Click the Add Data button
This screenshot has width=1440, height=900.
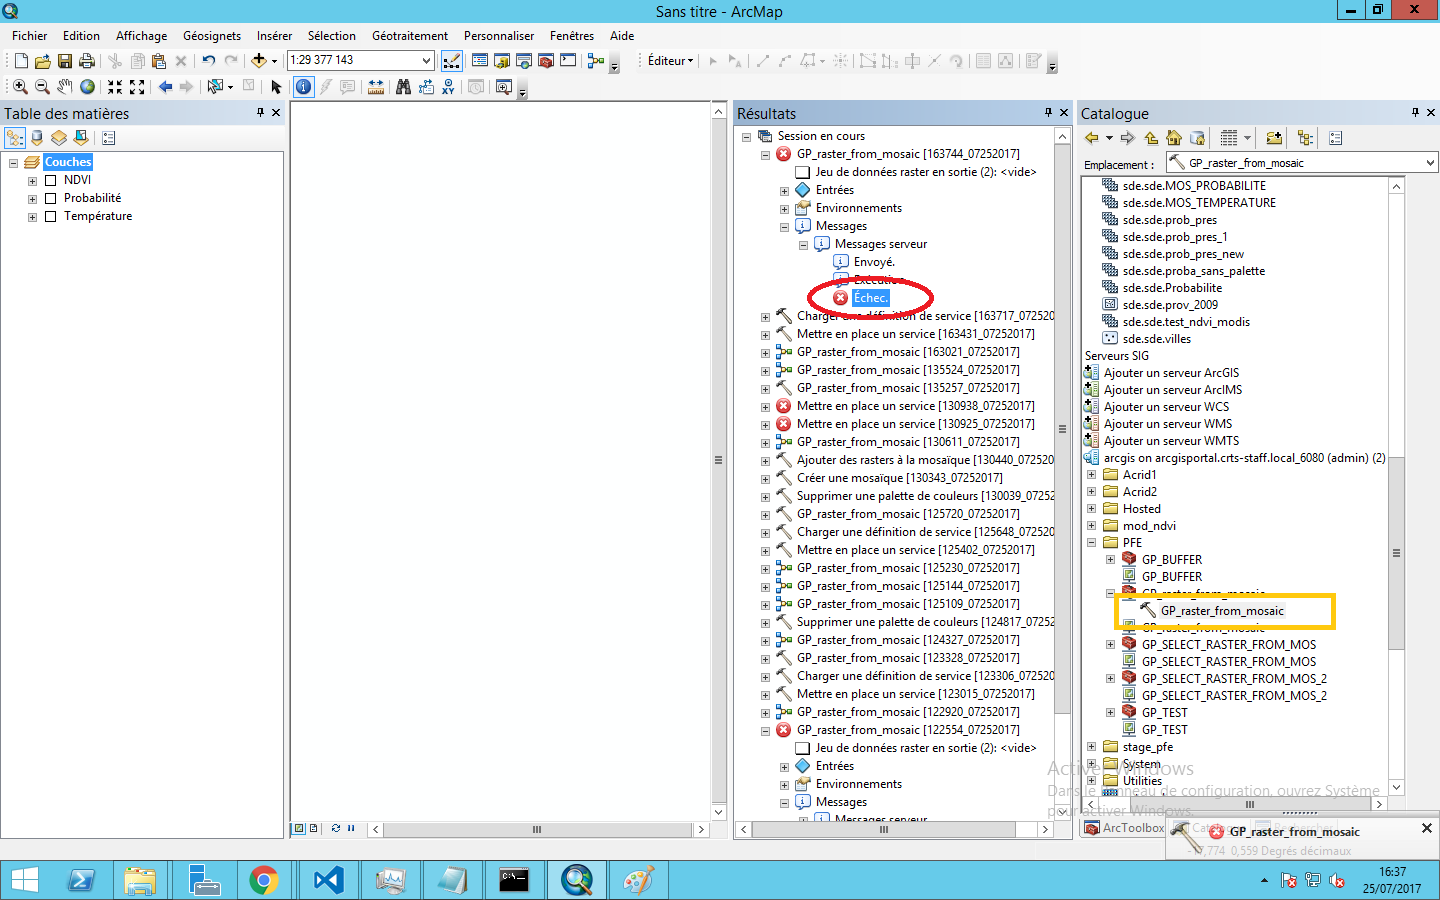coord(259,61)
